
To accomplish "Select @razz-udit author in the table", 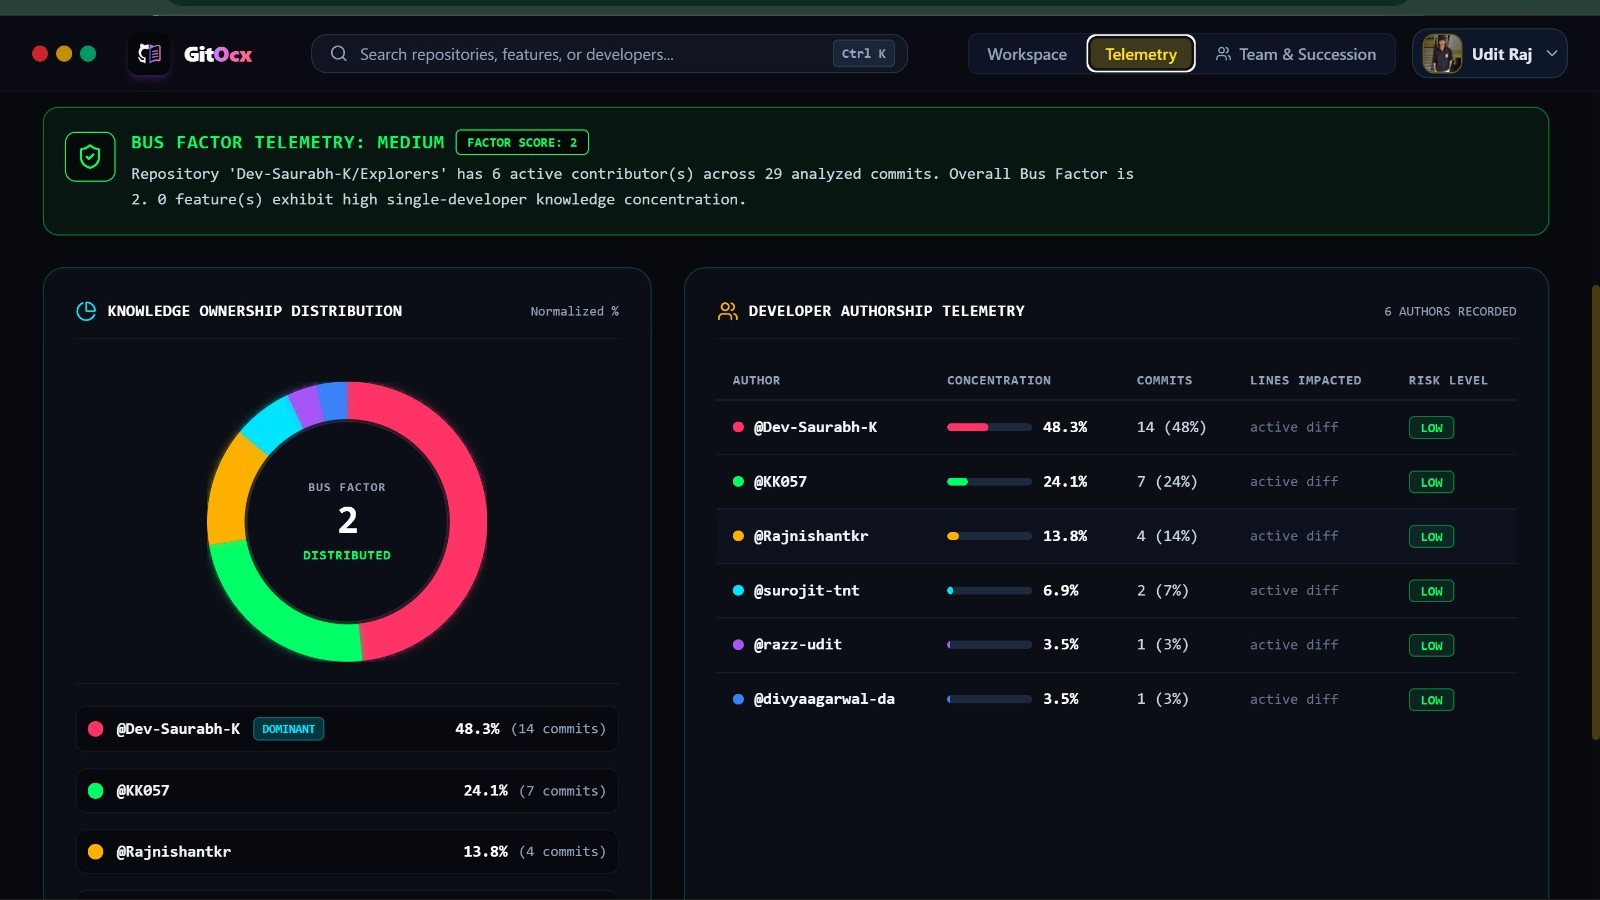I will 797,645.
